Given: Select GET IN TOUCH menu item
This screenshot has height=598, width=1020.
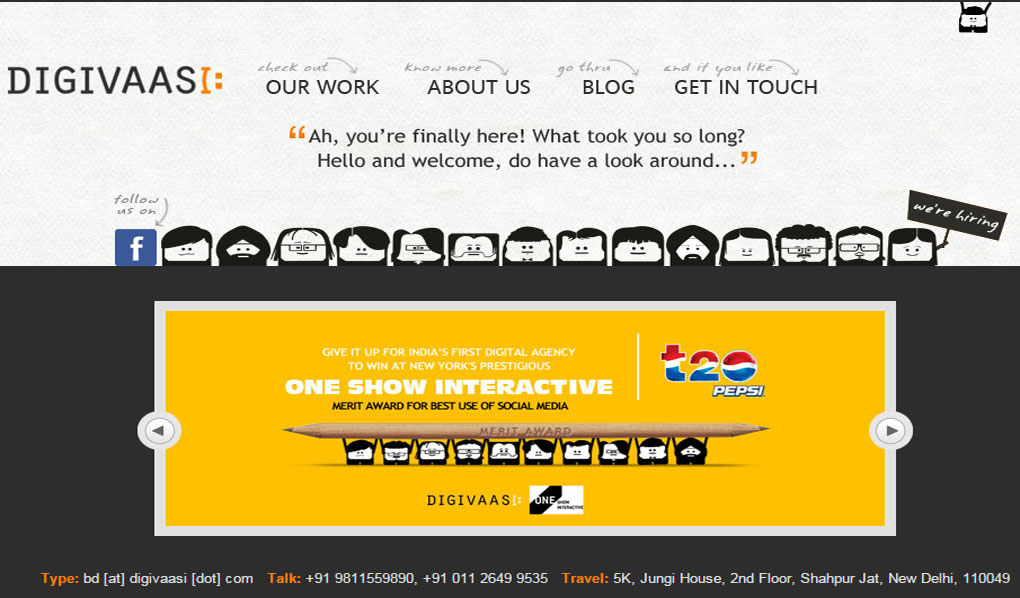Looking at the screenshot, I should (x=745, y=87).
